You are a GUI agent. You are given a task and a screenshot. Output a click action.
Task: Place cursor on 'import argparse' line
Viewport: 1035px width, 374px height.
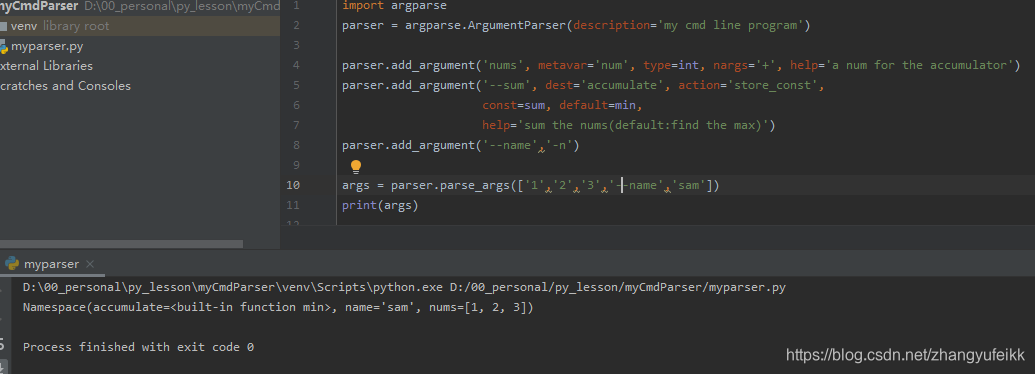click(x=394, y=6)
